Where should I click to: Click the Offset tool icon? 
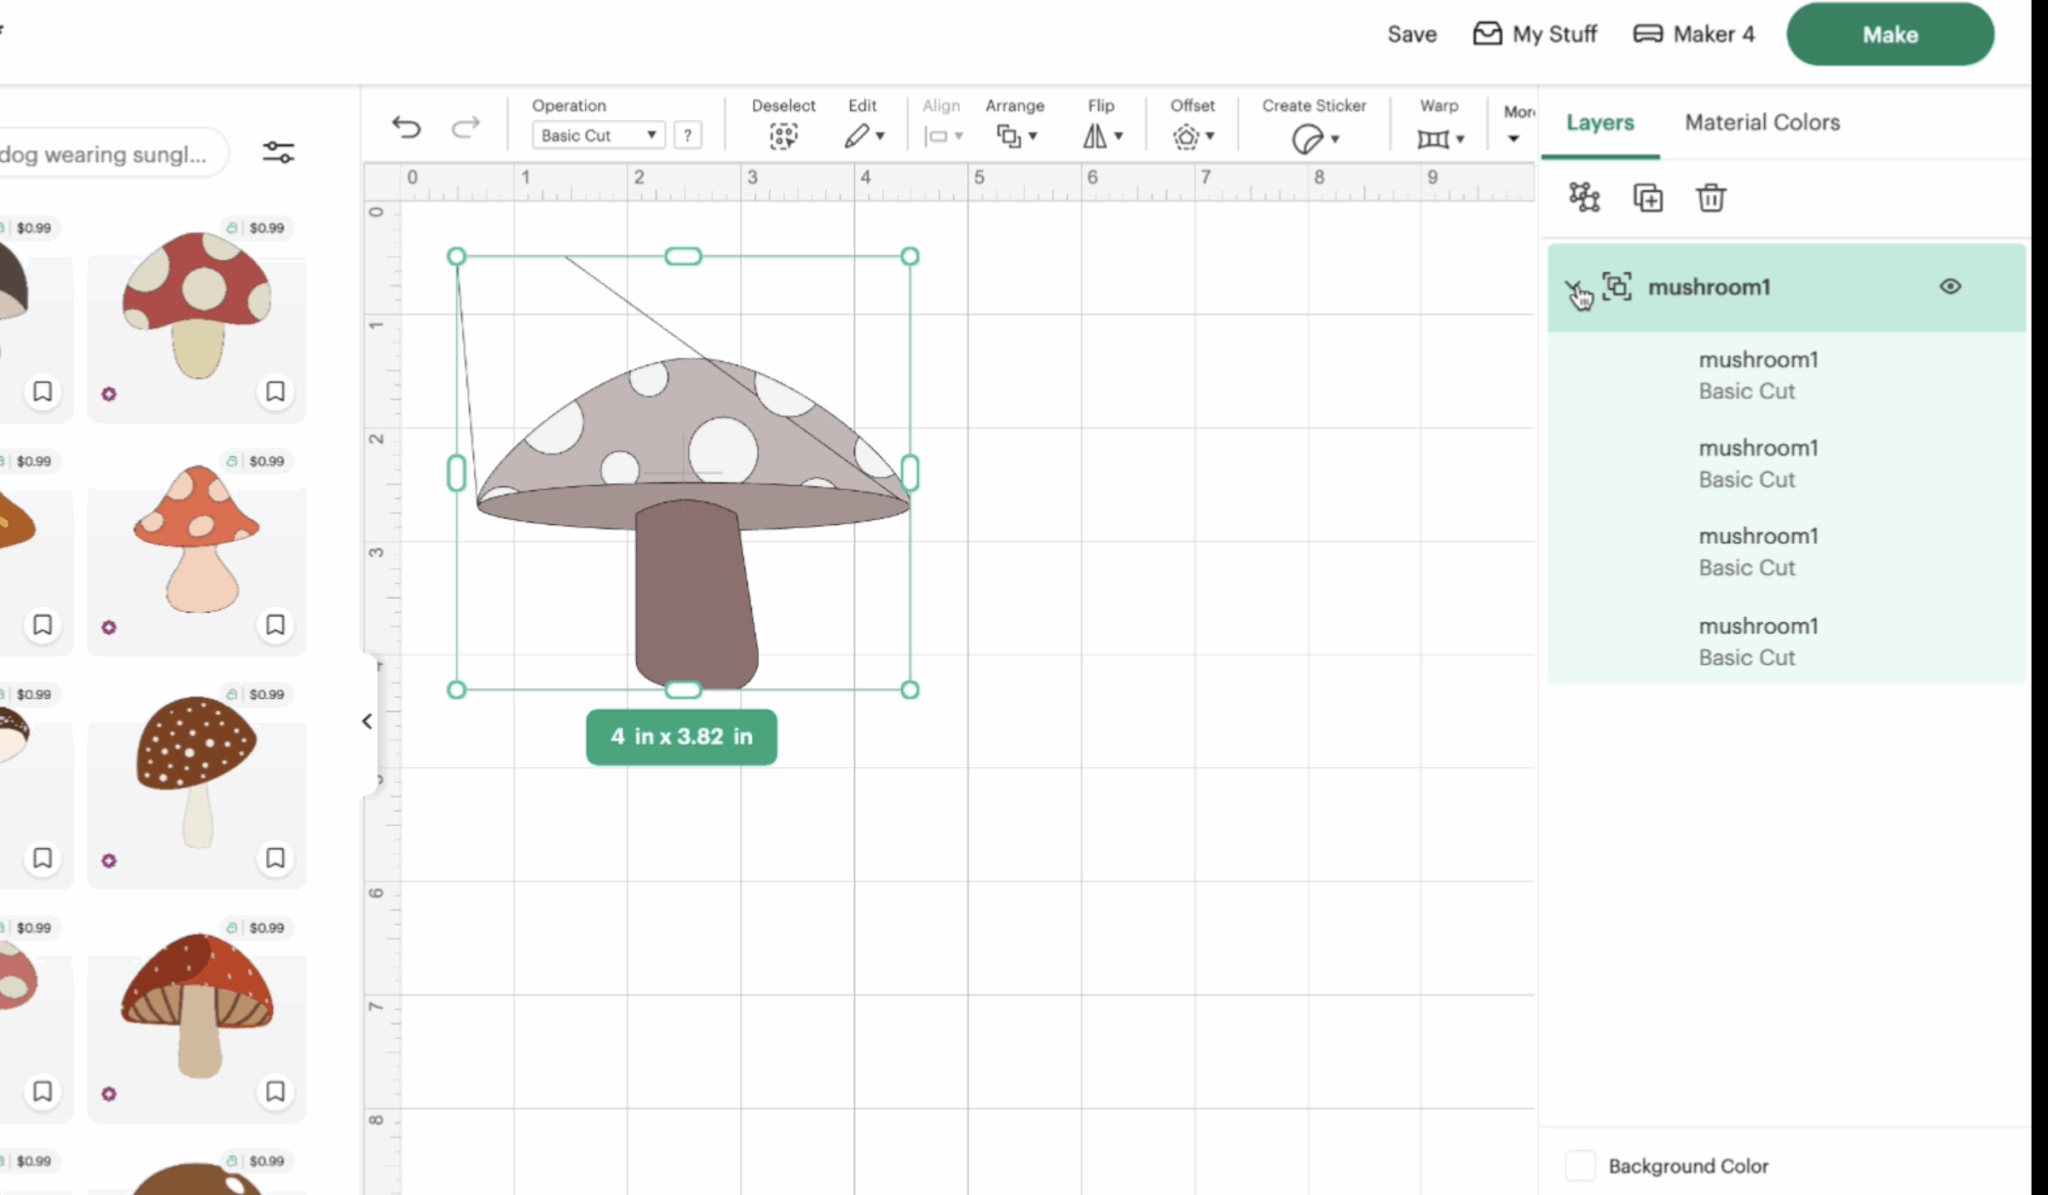[x=1188, y=137]
